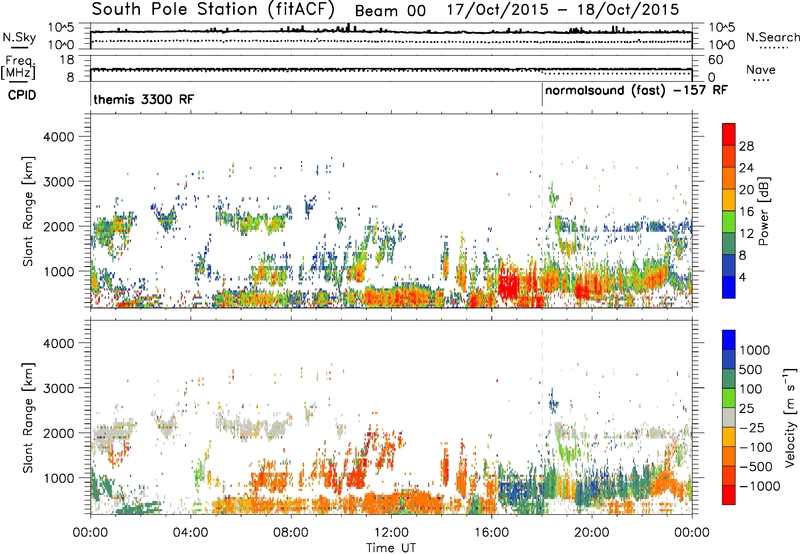This screenshot has height=554, width=800.
Task: Click the 'N.Sky' legend label
Action: point(19,37)
